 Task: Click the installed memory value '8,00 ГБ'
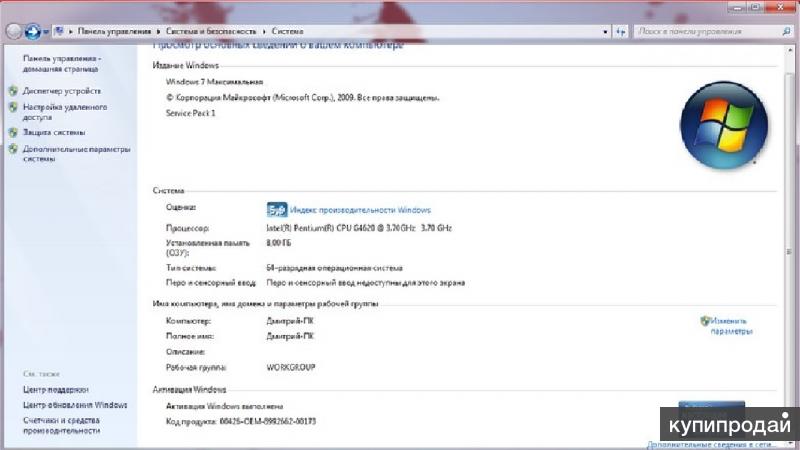point(279,243)
